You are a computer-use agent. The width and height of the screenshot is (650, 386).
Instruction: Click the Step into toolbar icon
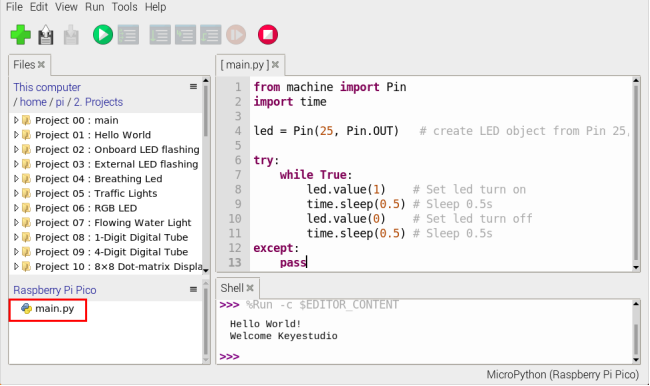click(185, 34)
